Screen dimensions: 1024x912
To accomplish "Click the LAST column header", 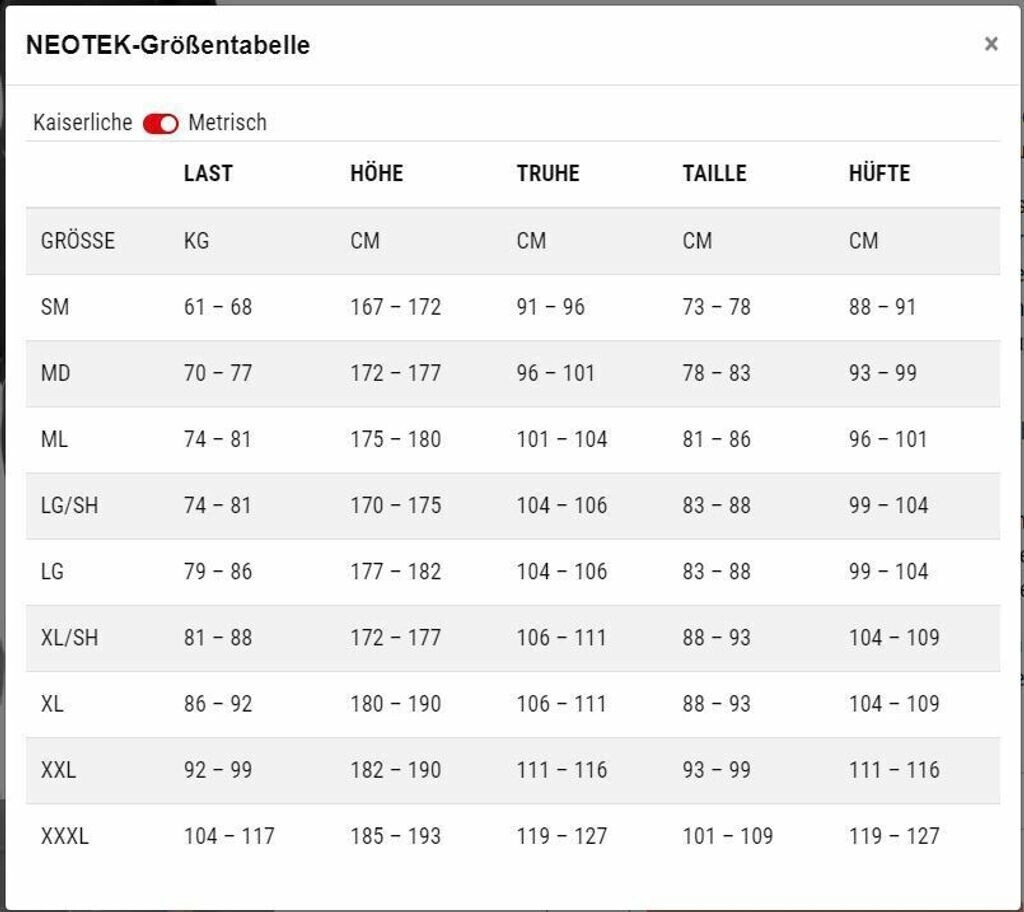I will click(x=208, y=173).
